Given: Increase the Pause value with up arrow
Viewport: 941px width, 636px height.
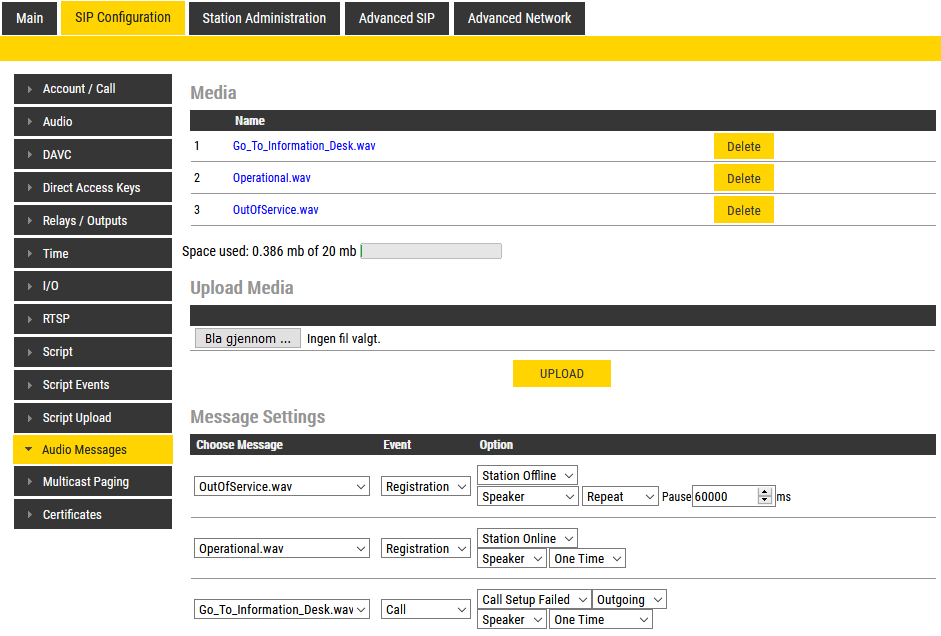Looking at the screenshot, I should pyautogui.click(x=766, y=492).
